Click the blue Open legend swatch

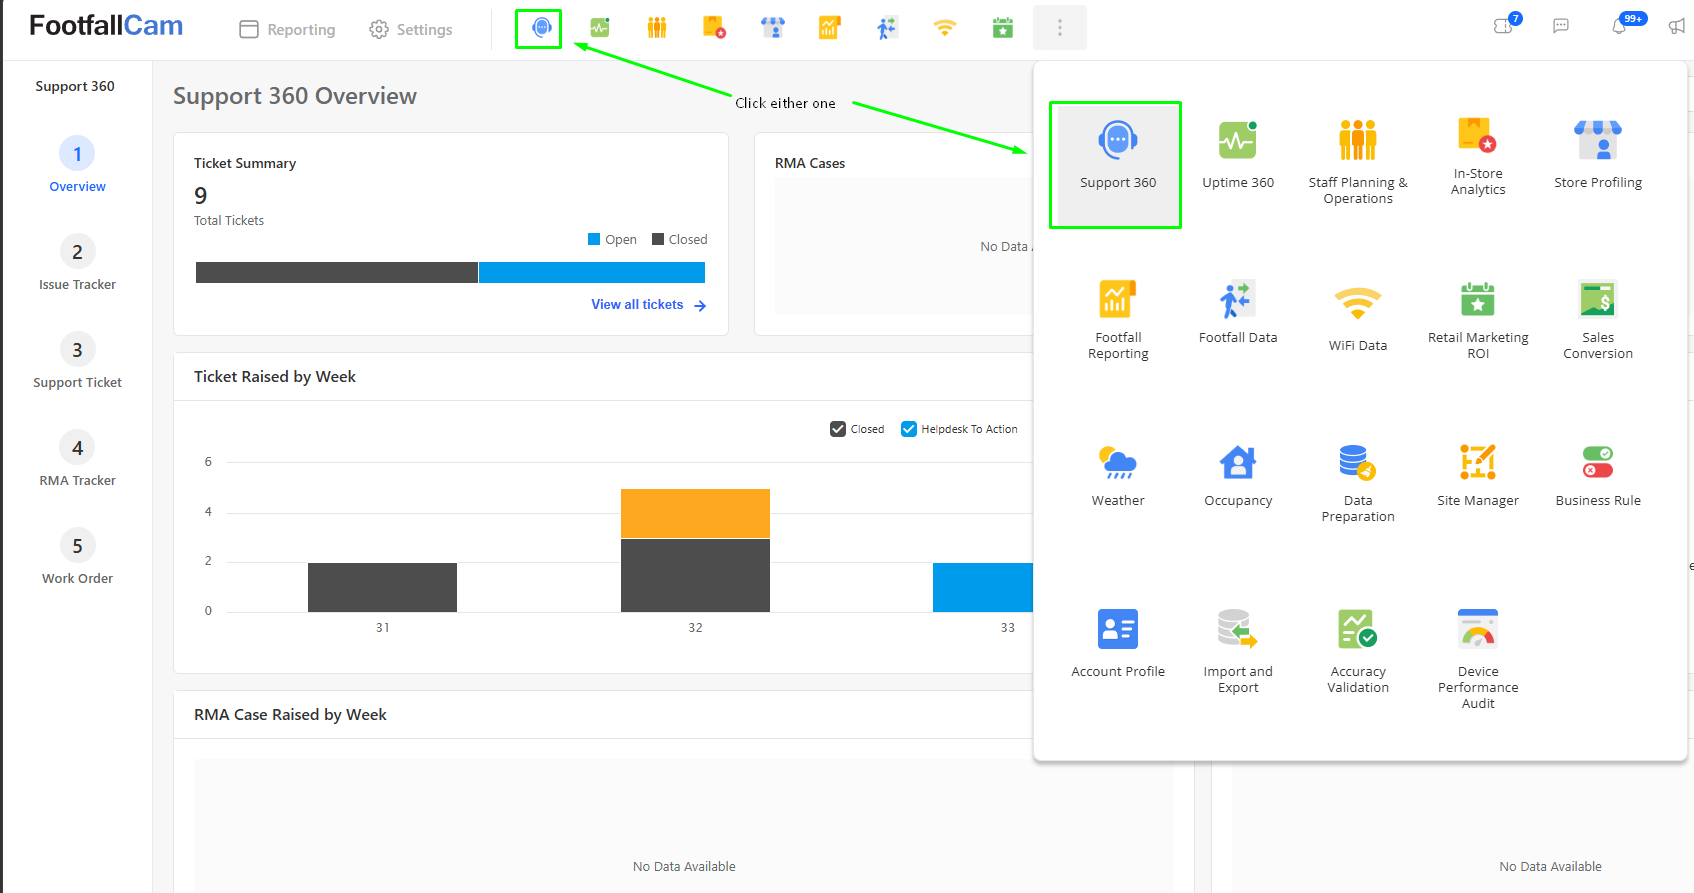click(594, 239)
